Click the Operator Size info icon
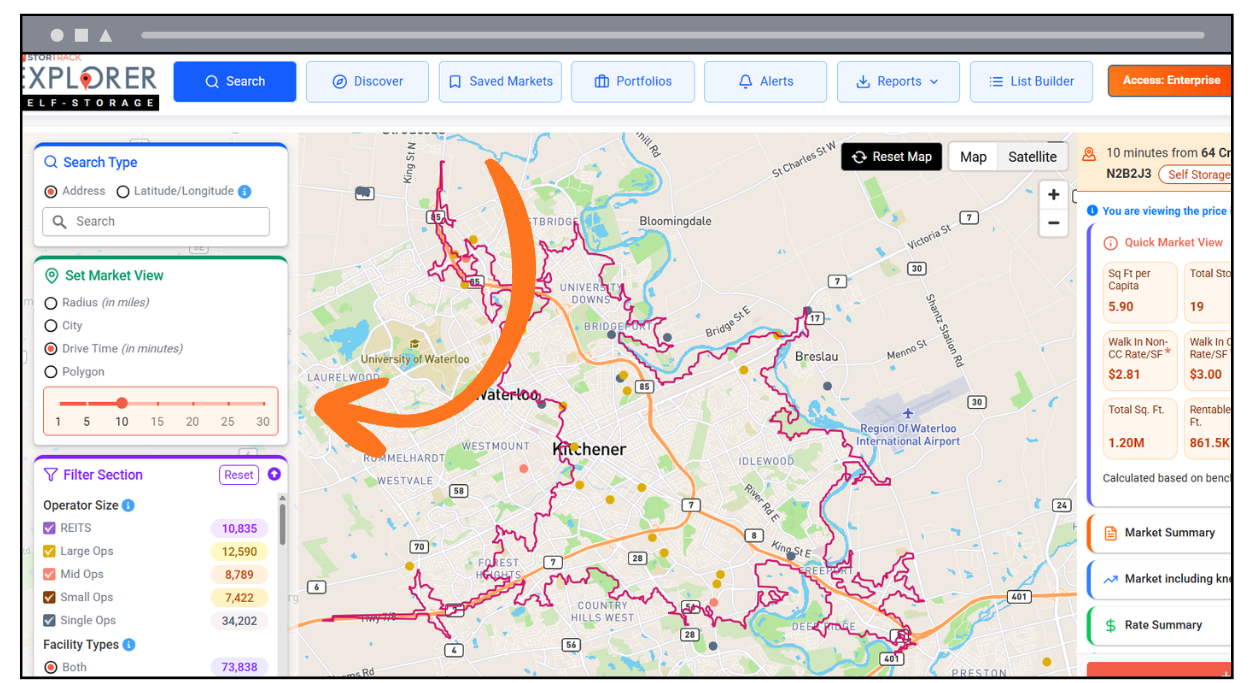Screen dimensions: 1254x683 pyautogui.click(x=128, y=506)
